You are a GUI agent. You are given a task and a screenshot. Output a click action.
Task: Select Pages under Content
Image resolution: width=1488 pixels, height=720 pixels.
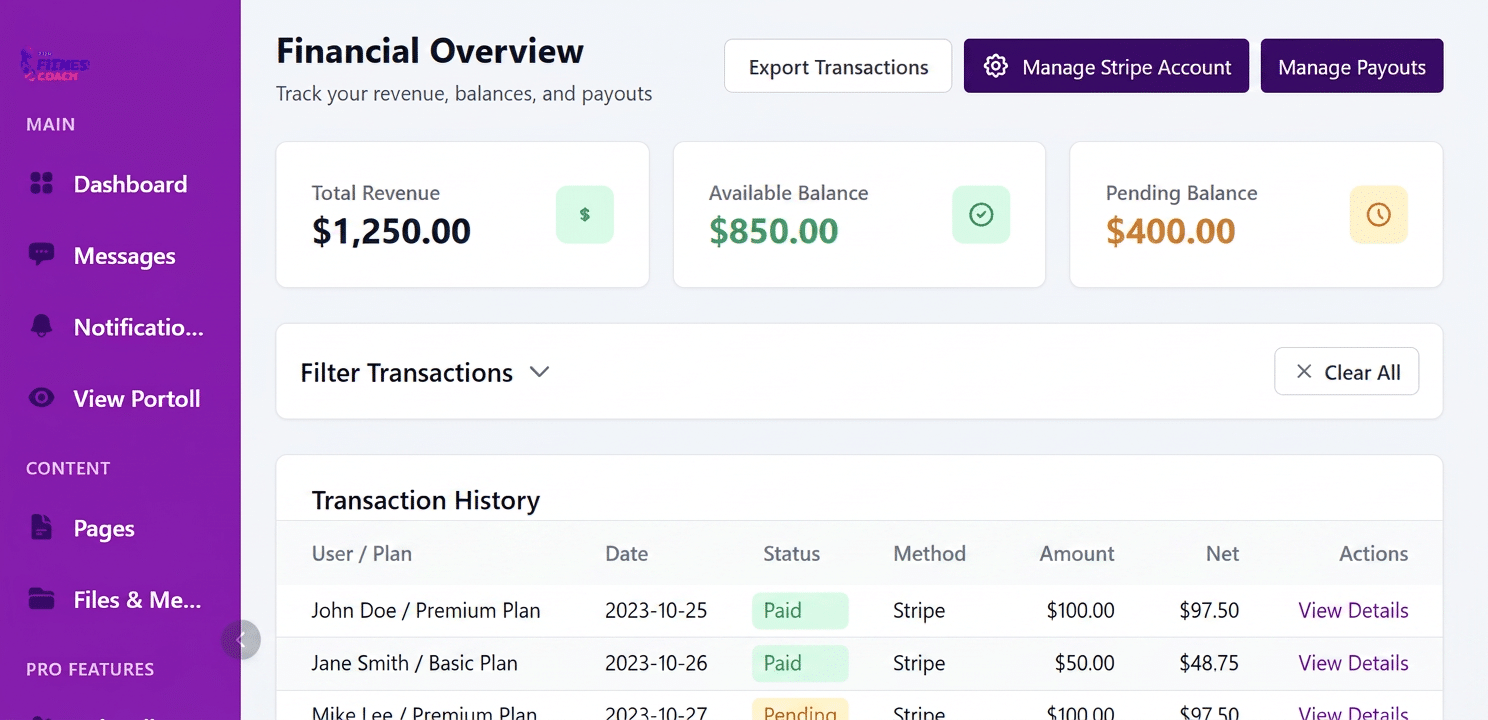pyautogui.click(x=120, y=528)
